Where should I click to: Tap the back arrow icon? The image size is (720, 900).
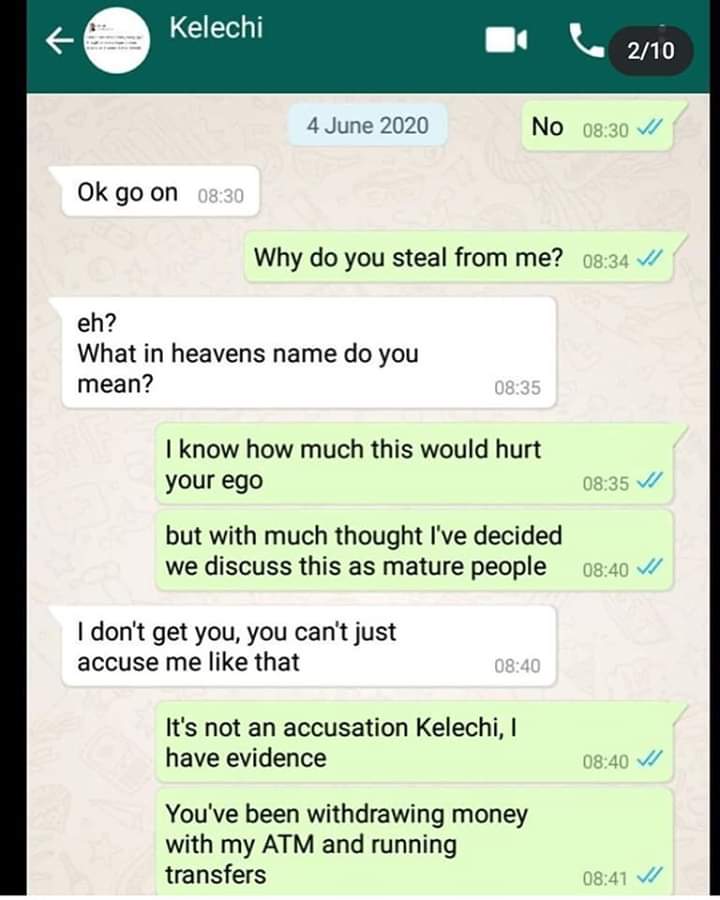click(x=60, y=41)
